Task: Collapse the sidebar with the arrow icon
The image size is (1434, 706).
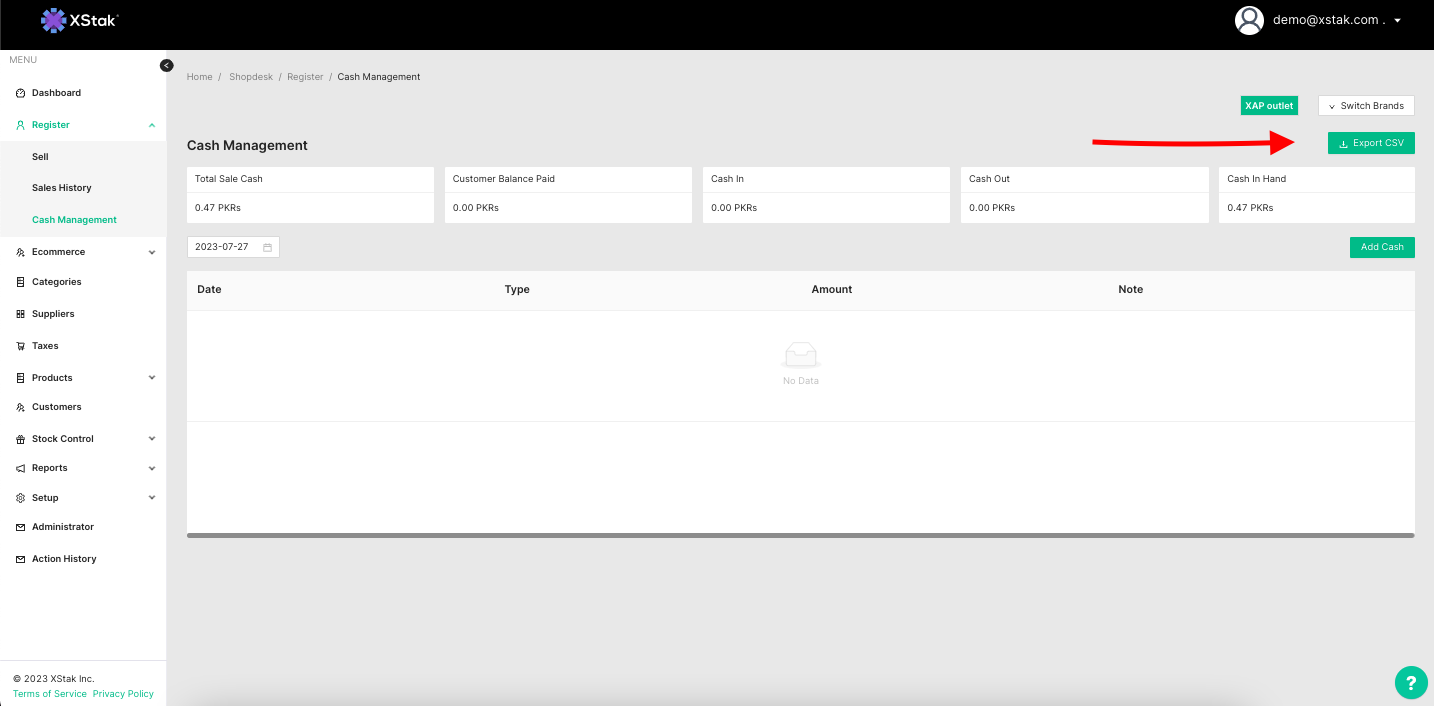Action: click(167, 65)
